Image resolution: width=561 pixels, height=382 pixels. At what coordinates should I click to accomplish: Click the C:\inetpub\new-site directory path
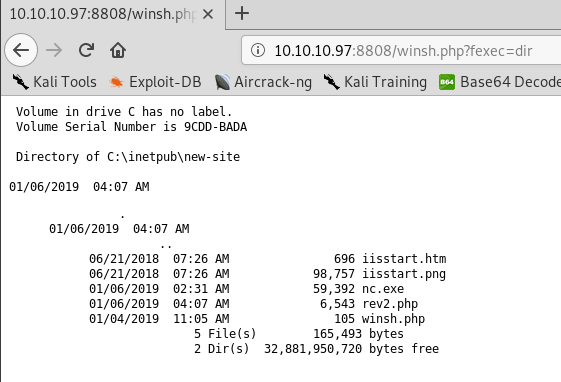pos(174,157)
